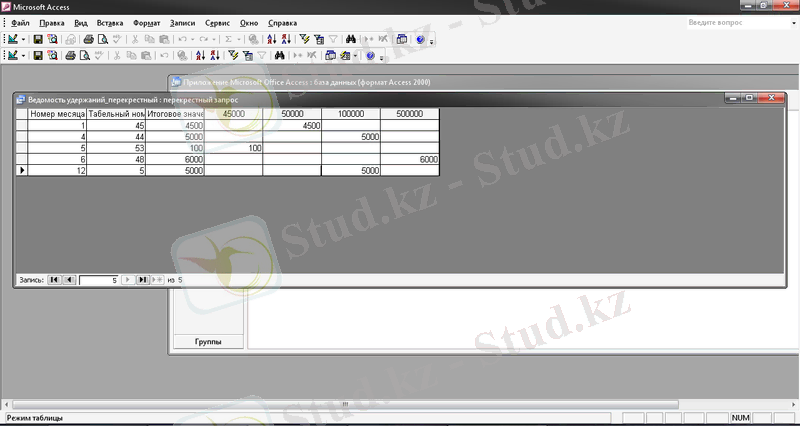This screenshot has width=800, height=426.
Task: Click Database Window icon in the top toolbar
Action: (402, 39)
